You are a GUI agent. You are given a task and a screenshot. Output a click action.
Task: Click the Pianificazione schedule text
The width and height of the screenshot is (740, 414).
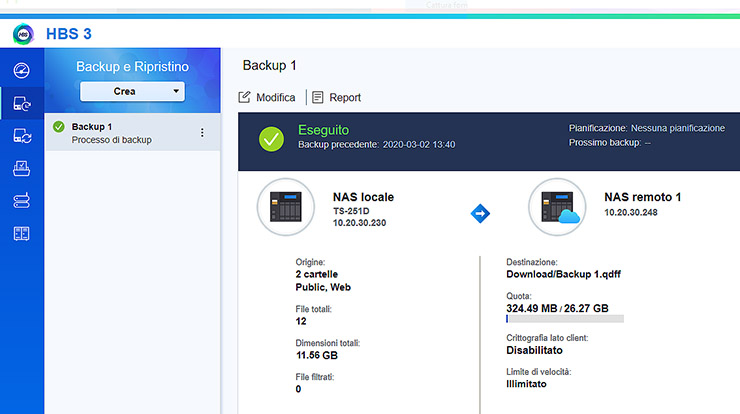tap(646, 128)
